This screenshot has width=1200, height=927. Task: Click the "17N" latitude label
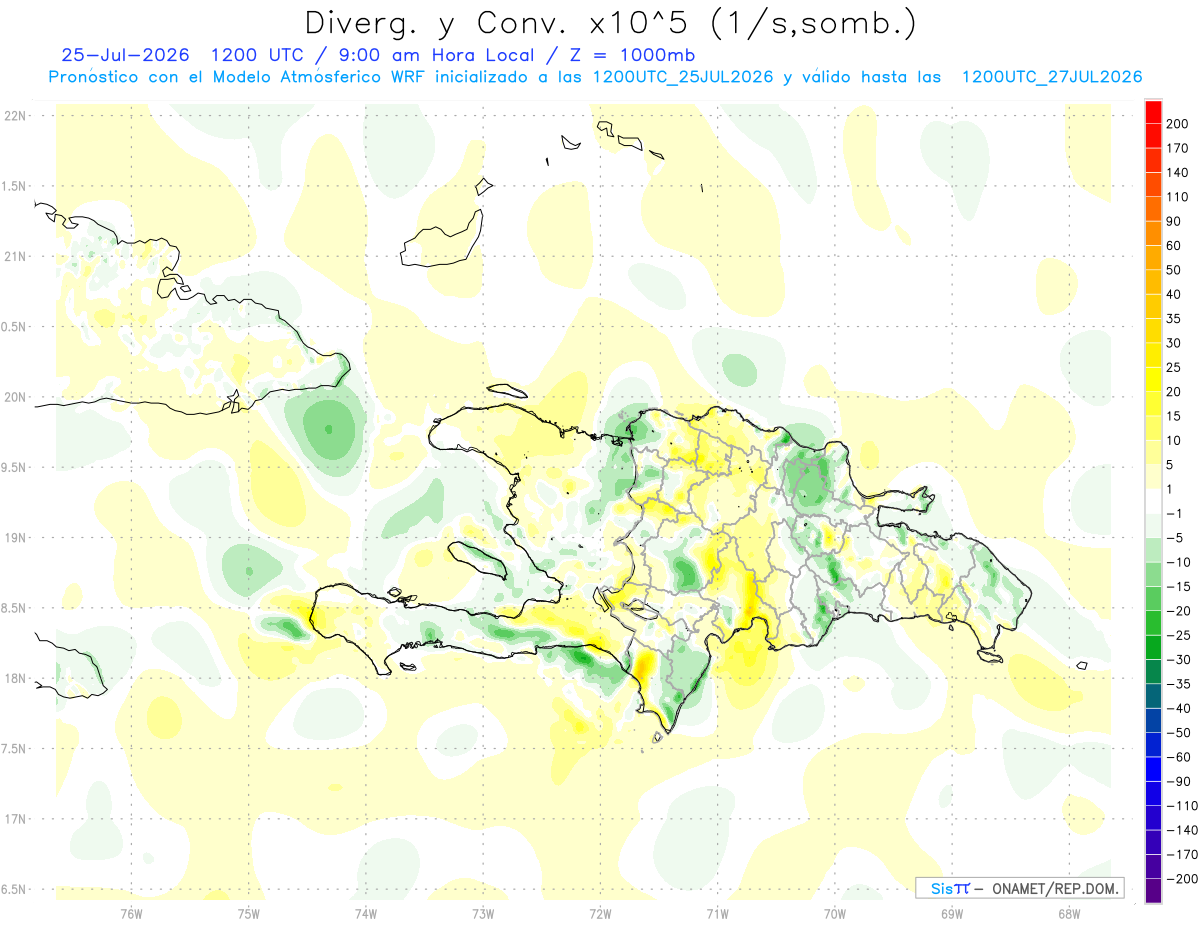click(14, 819)
